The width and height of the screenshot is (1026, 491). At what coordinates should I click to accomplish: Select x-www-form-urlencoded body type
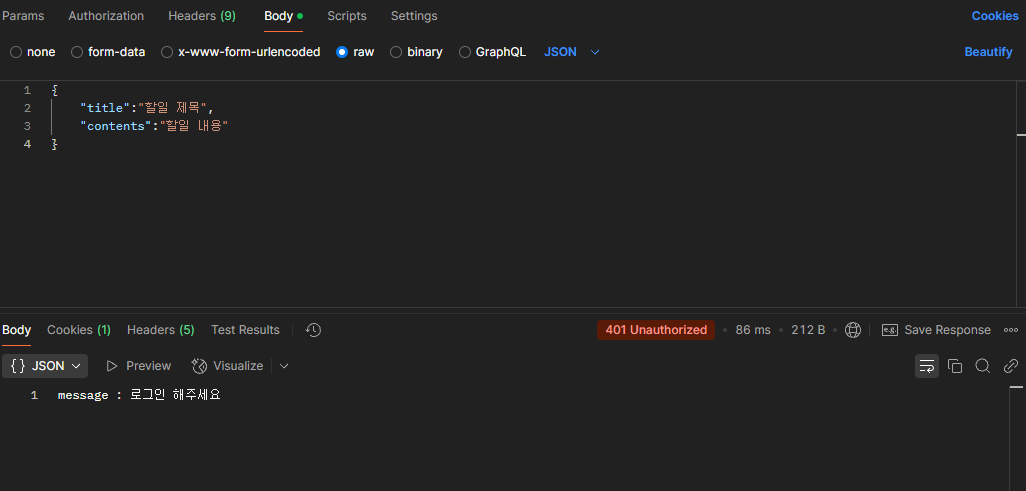[241, 52]
